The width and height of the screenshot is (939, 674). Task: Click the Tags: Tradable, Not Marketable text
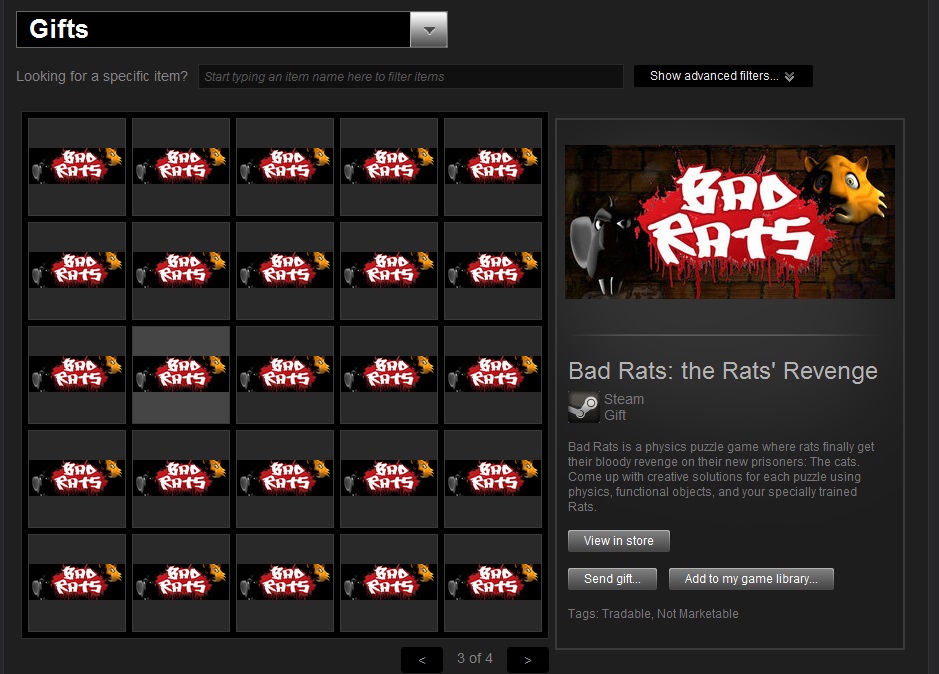653,613
